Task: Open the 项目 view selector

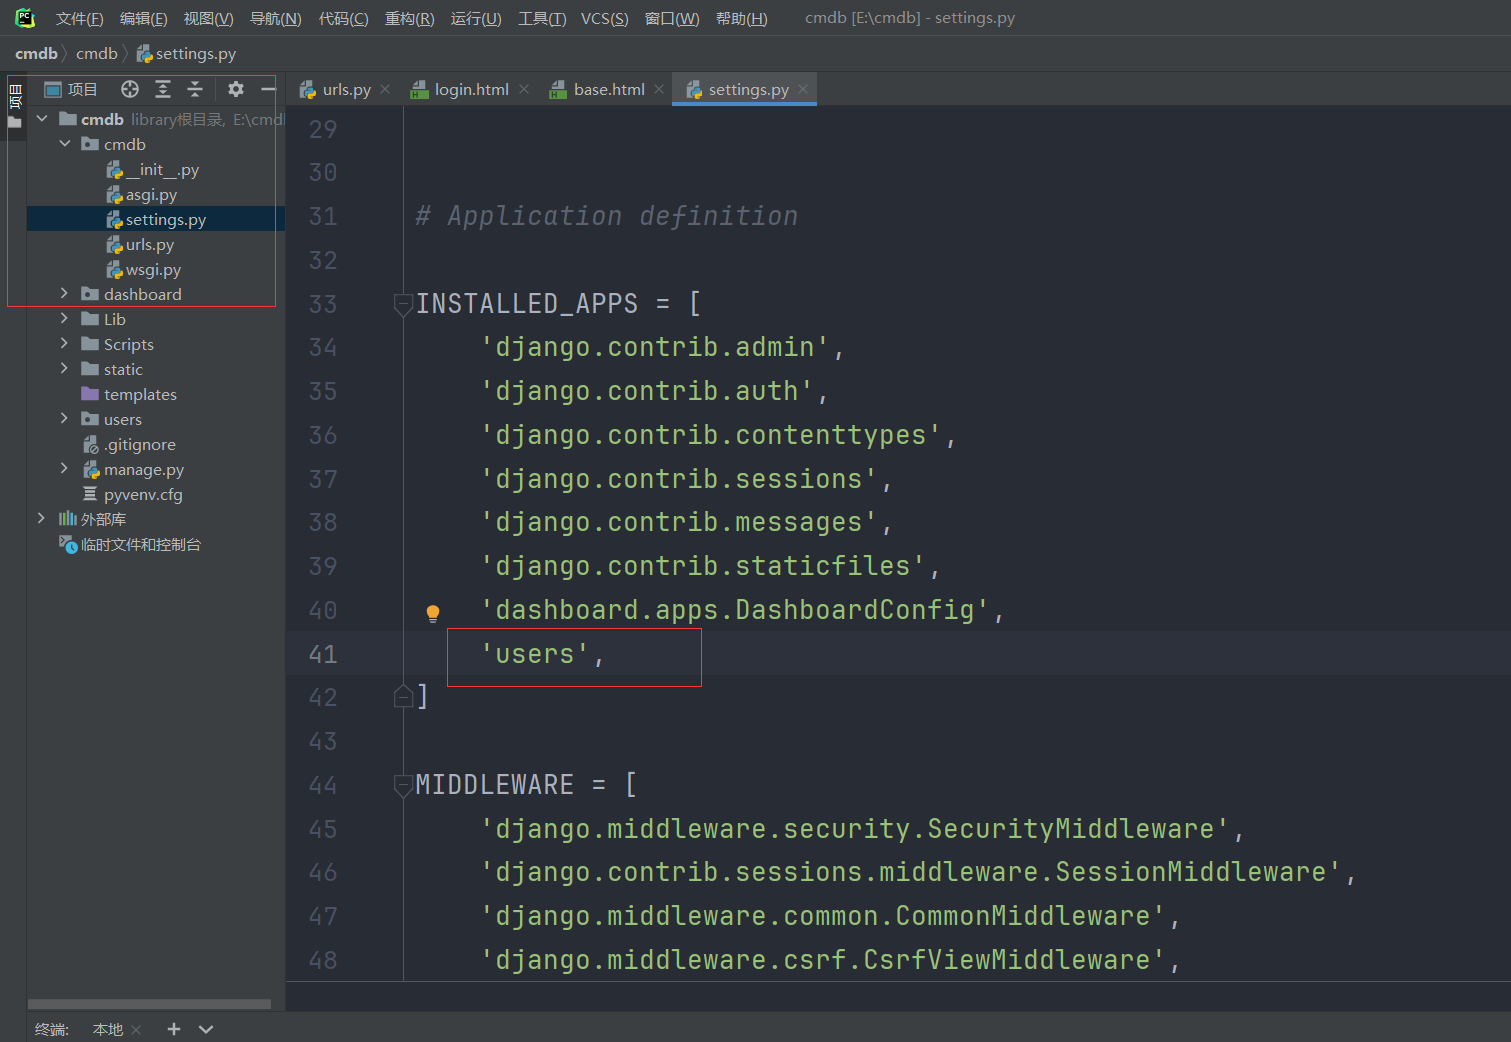Action: 72,89
